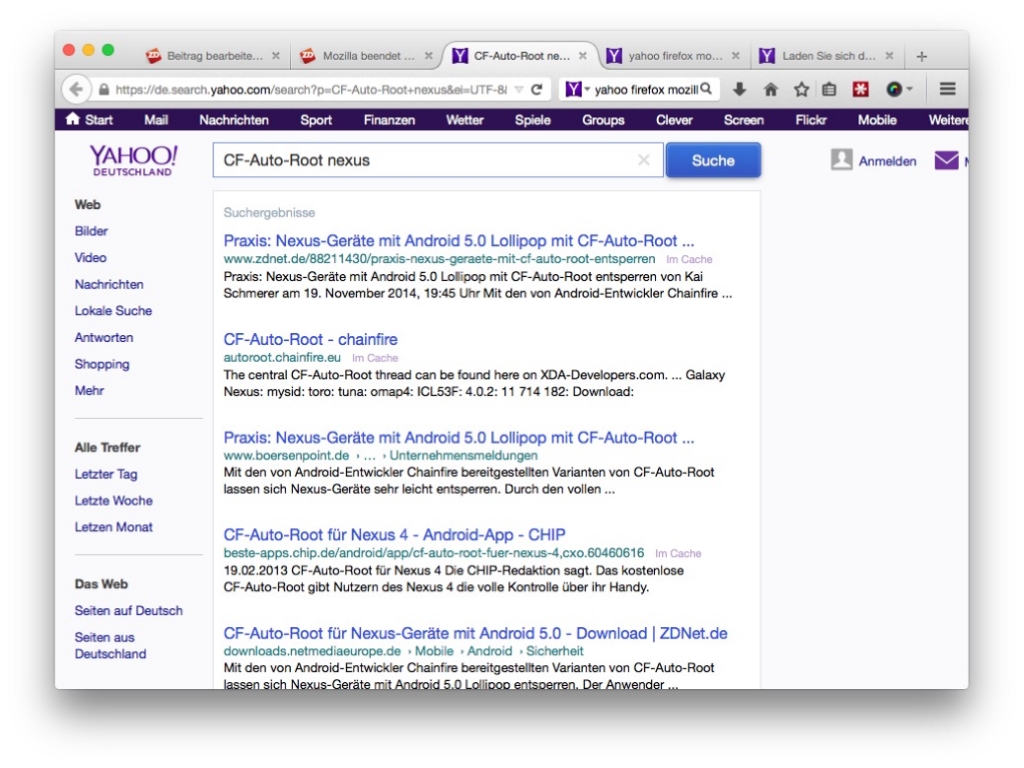Image resolution: width=1024 pixels, height=768 pixels.
Task: Open the 'CF-Auto-Root - chainfire' result
Action: coord(310,340)
